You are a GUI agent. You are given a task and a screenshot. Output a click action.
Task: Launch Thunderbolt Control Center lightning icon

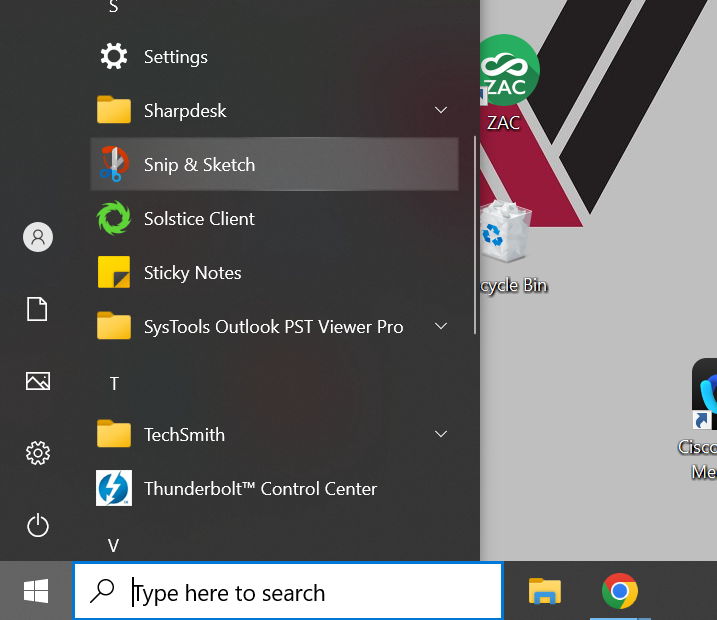113,488
